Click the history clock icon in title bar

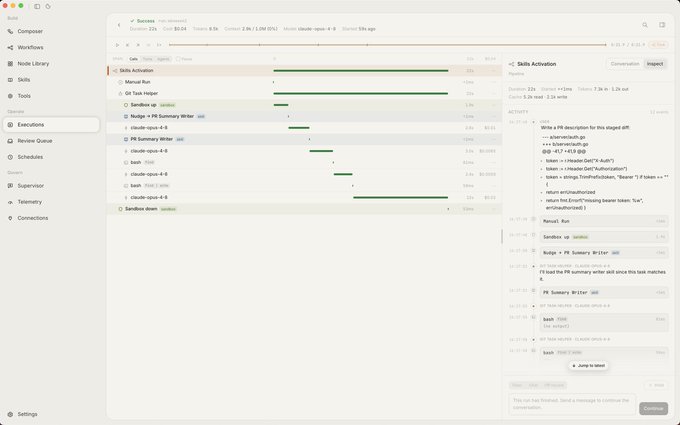(48, 7)
